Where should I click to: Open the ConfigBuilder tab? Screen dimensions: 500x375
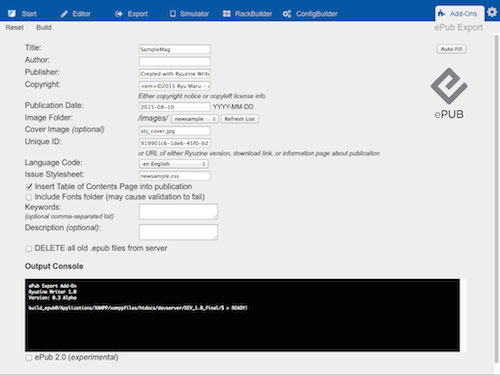click(x=310, y=14)
